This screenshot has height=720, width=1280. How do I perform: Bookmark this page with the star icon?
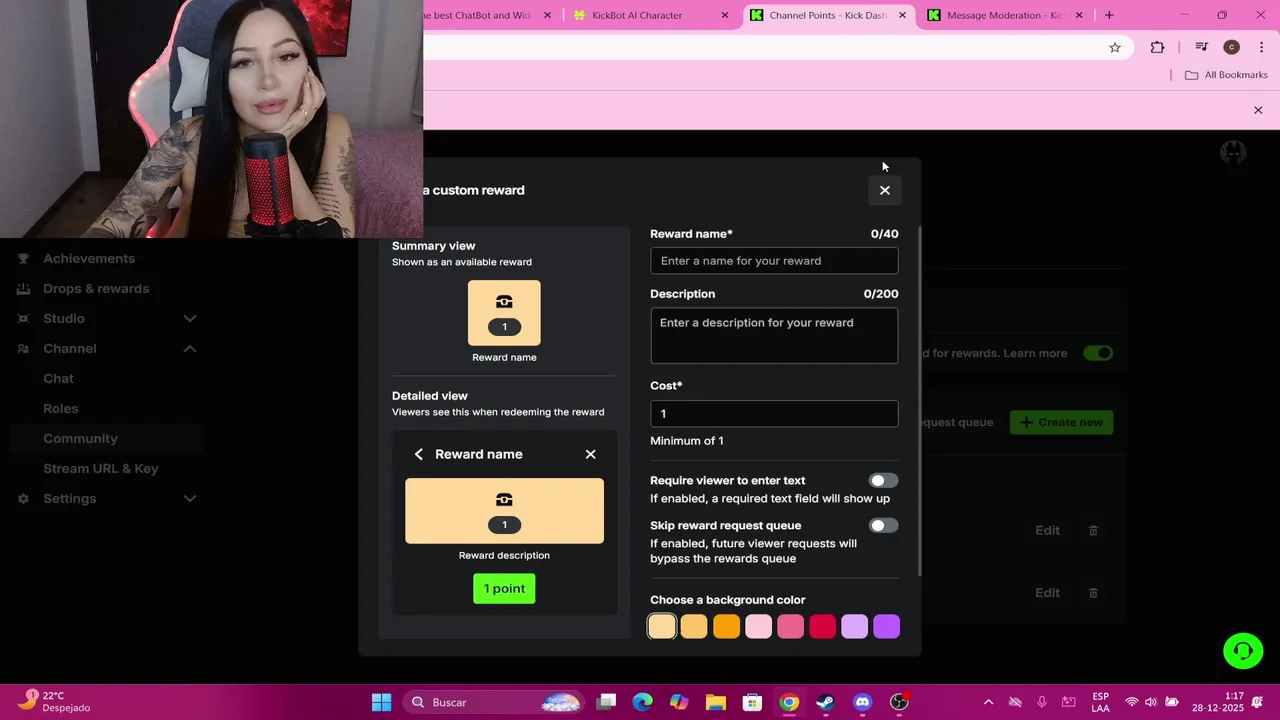[x=1115, y=47]
